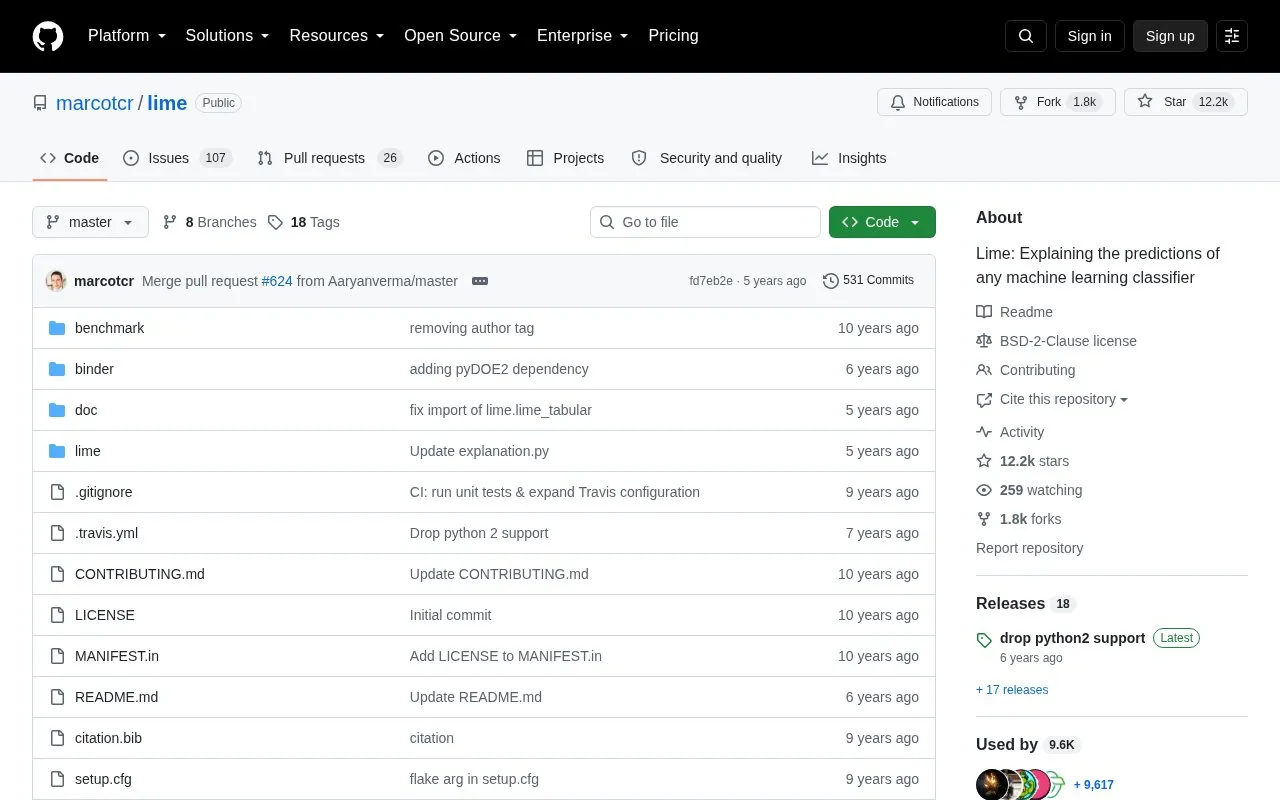The width and height of the screenshot is (1280, 800).
Task: Open the doc folder
Action: [x=86, y=410]
